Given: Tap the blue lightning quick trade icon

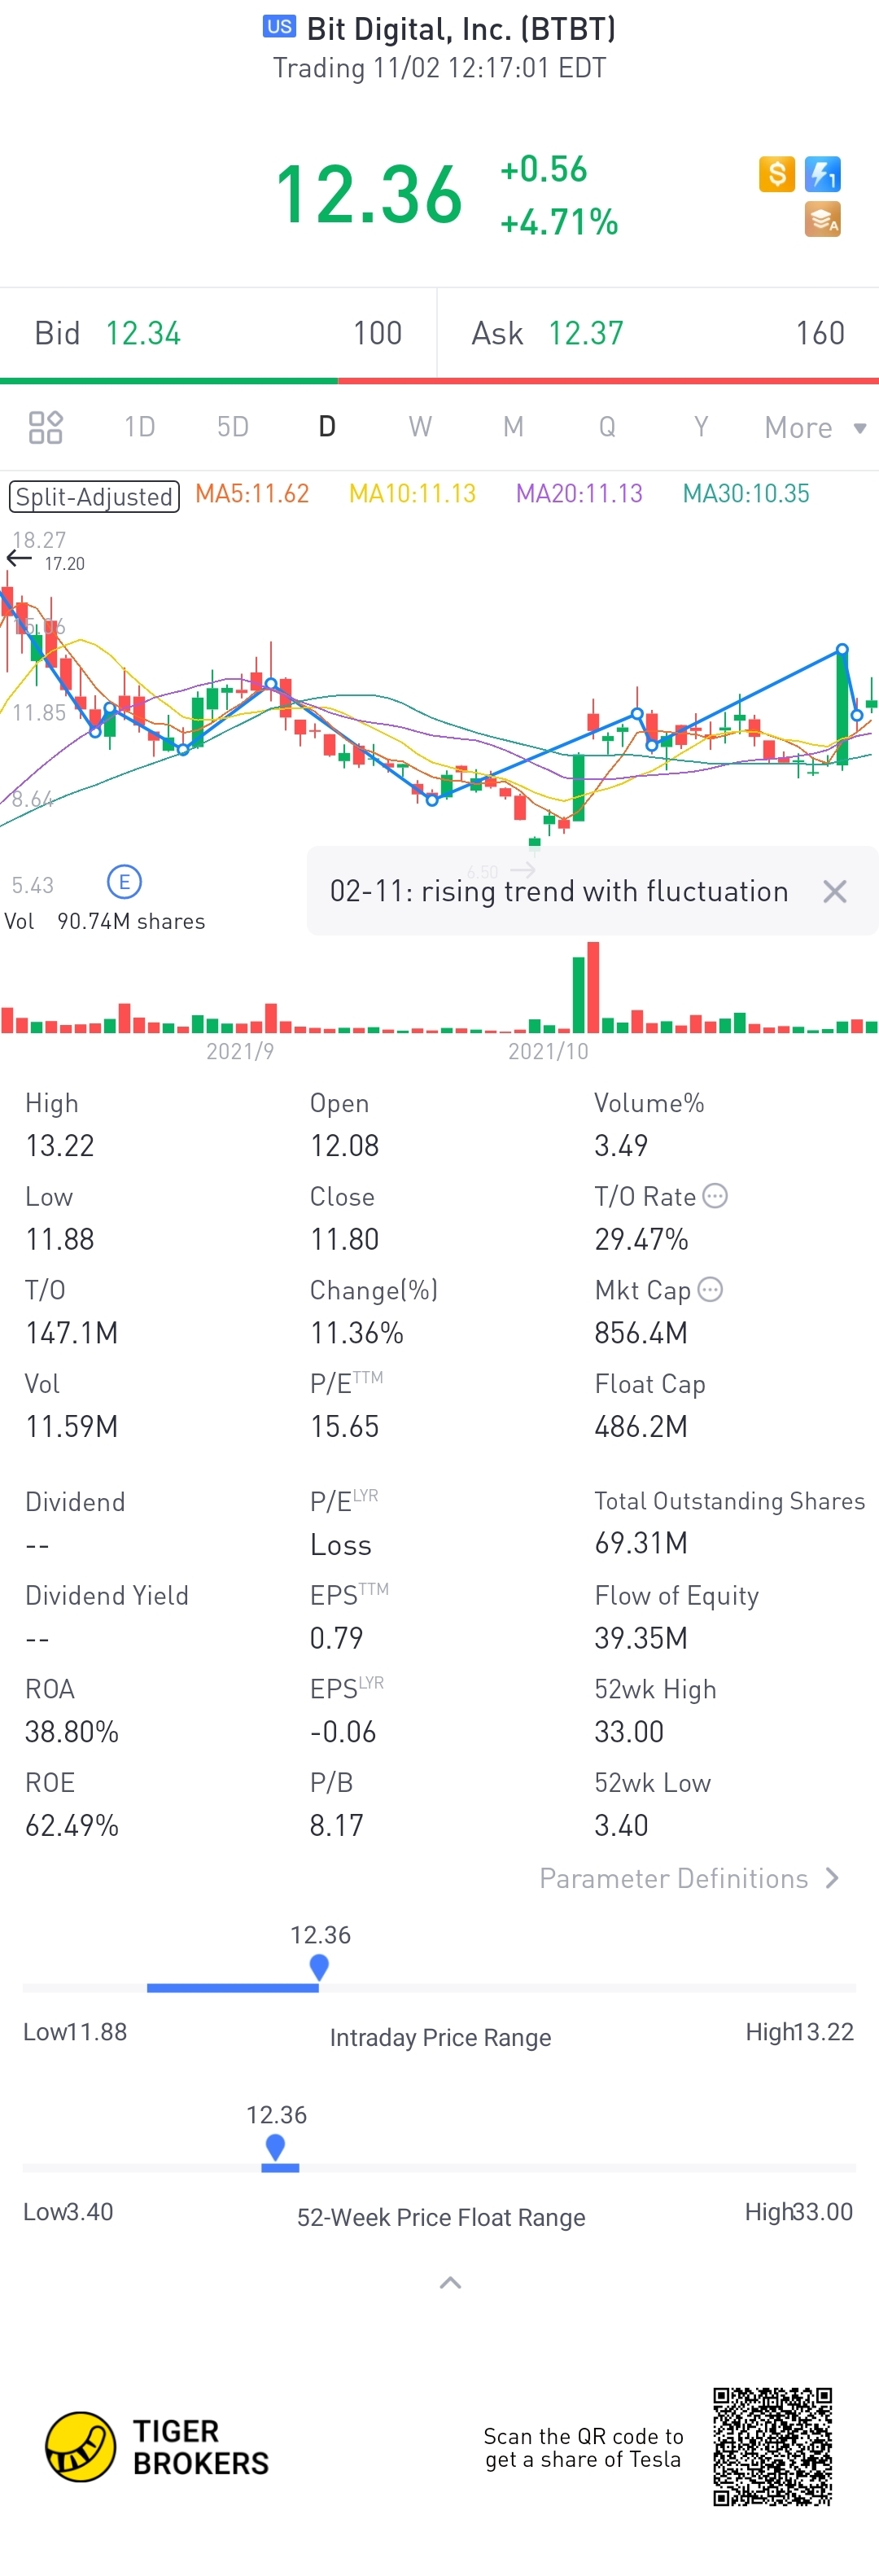Looking at the screenshot, I should coord(822,174).
